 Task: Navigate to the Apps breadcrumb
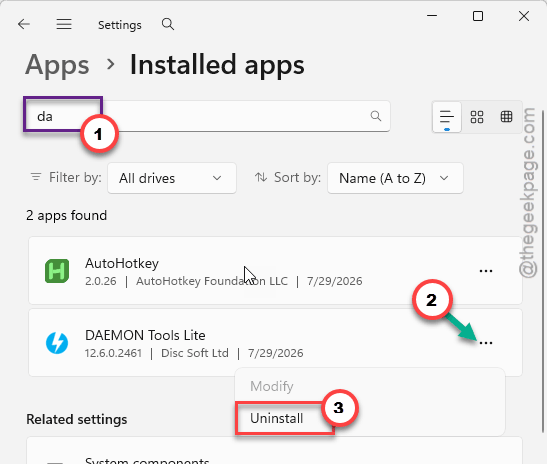coord(57,65)
